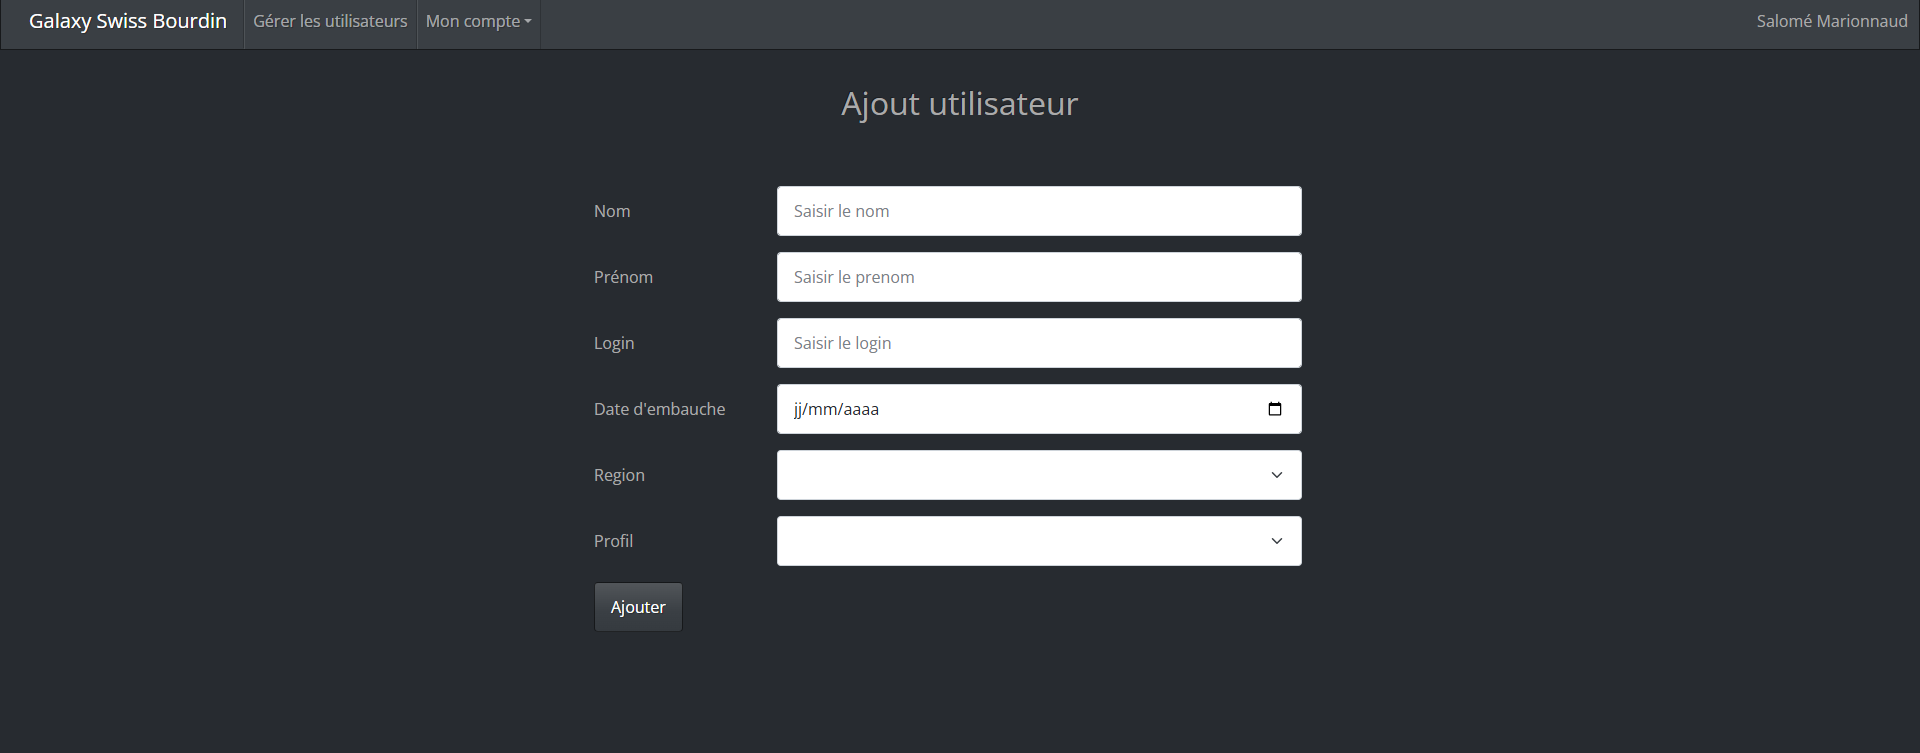The width and height of the screenshot is (1920, 753).
Task: Open the calendar picker in the date field
Action: click(1274, 409)
